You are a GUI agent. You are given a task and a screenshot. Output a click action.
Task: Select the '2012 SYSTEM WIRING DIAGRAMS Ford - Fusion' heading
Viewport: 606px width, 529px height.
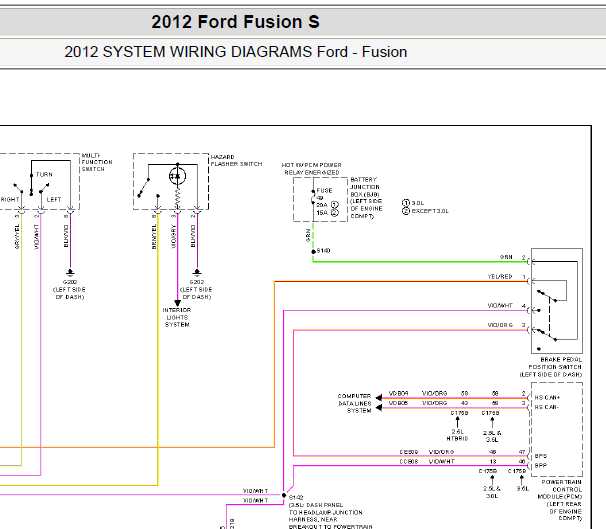235,52
